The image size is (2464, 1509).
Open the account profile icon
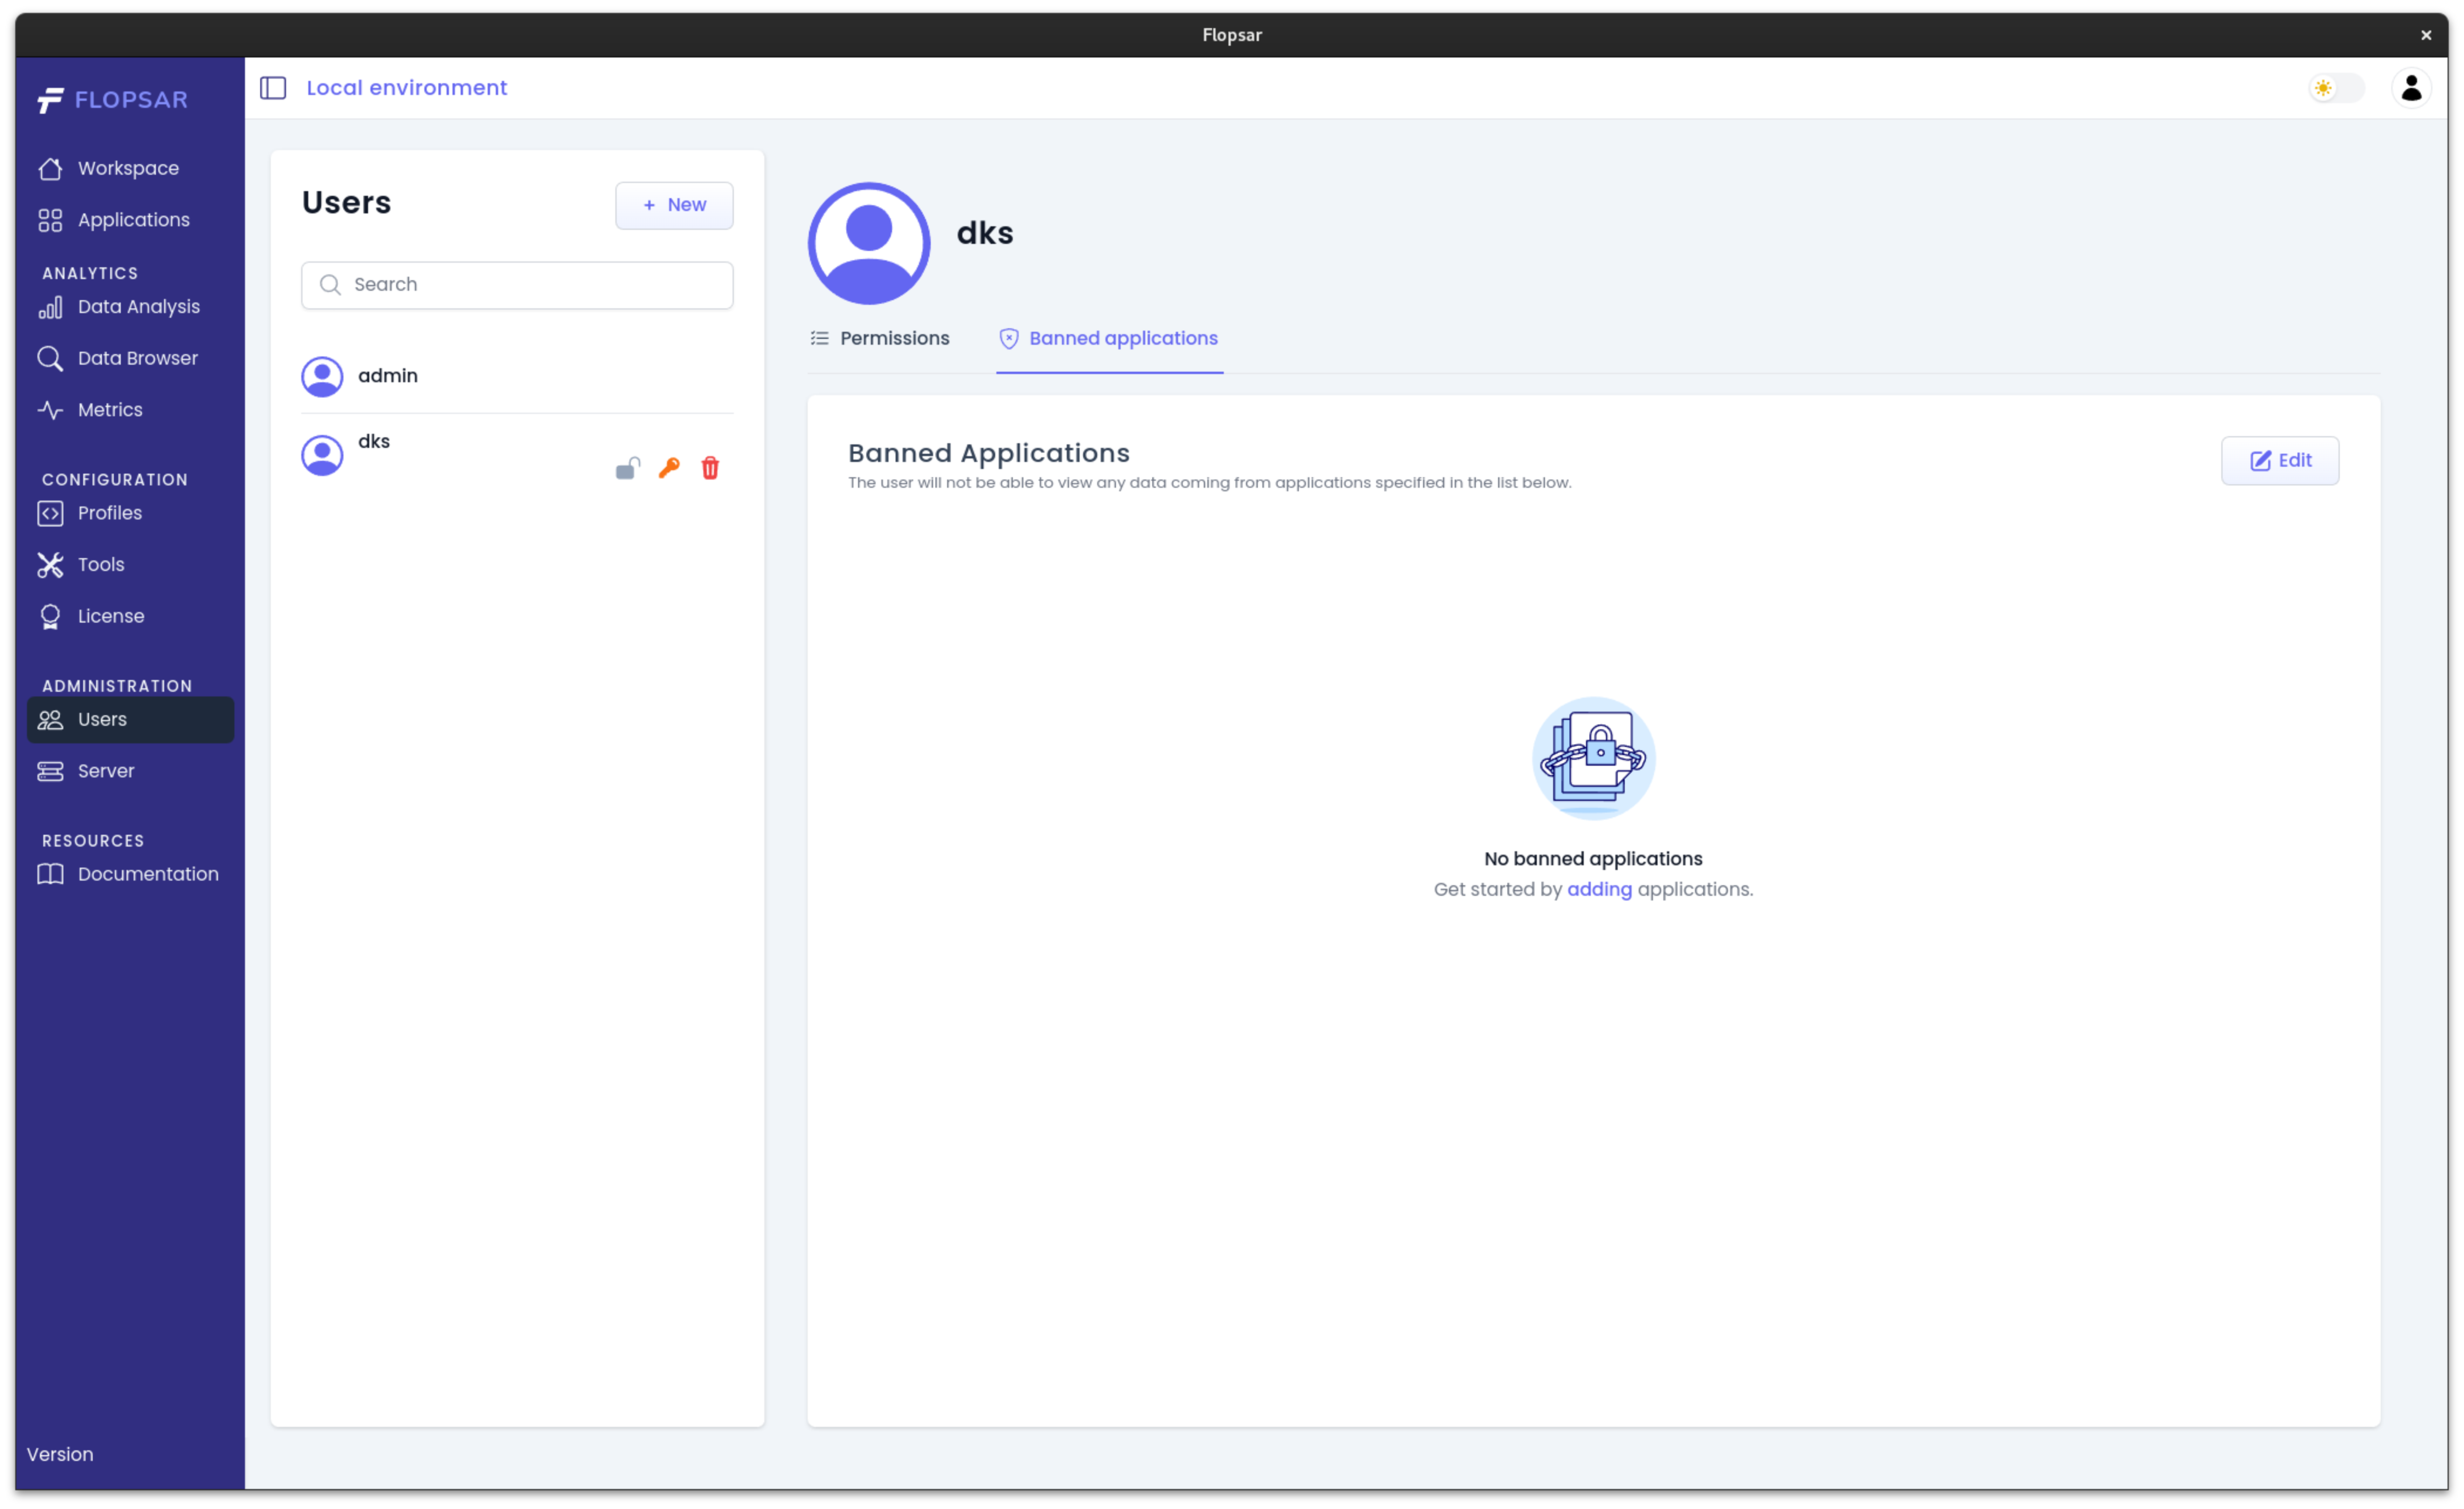pos(2410,88)
